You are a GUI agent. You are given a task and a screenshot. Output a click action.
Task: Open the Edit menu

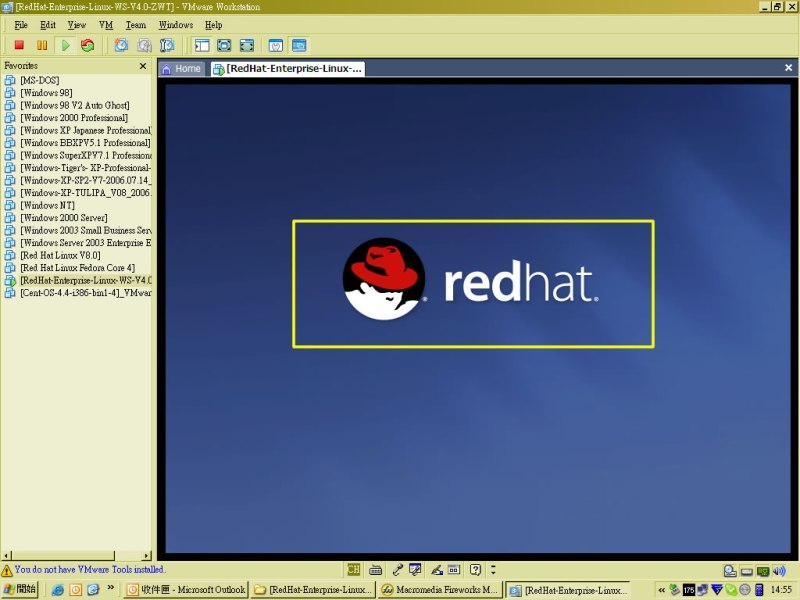point(48,25)
